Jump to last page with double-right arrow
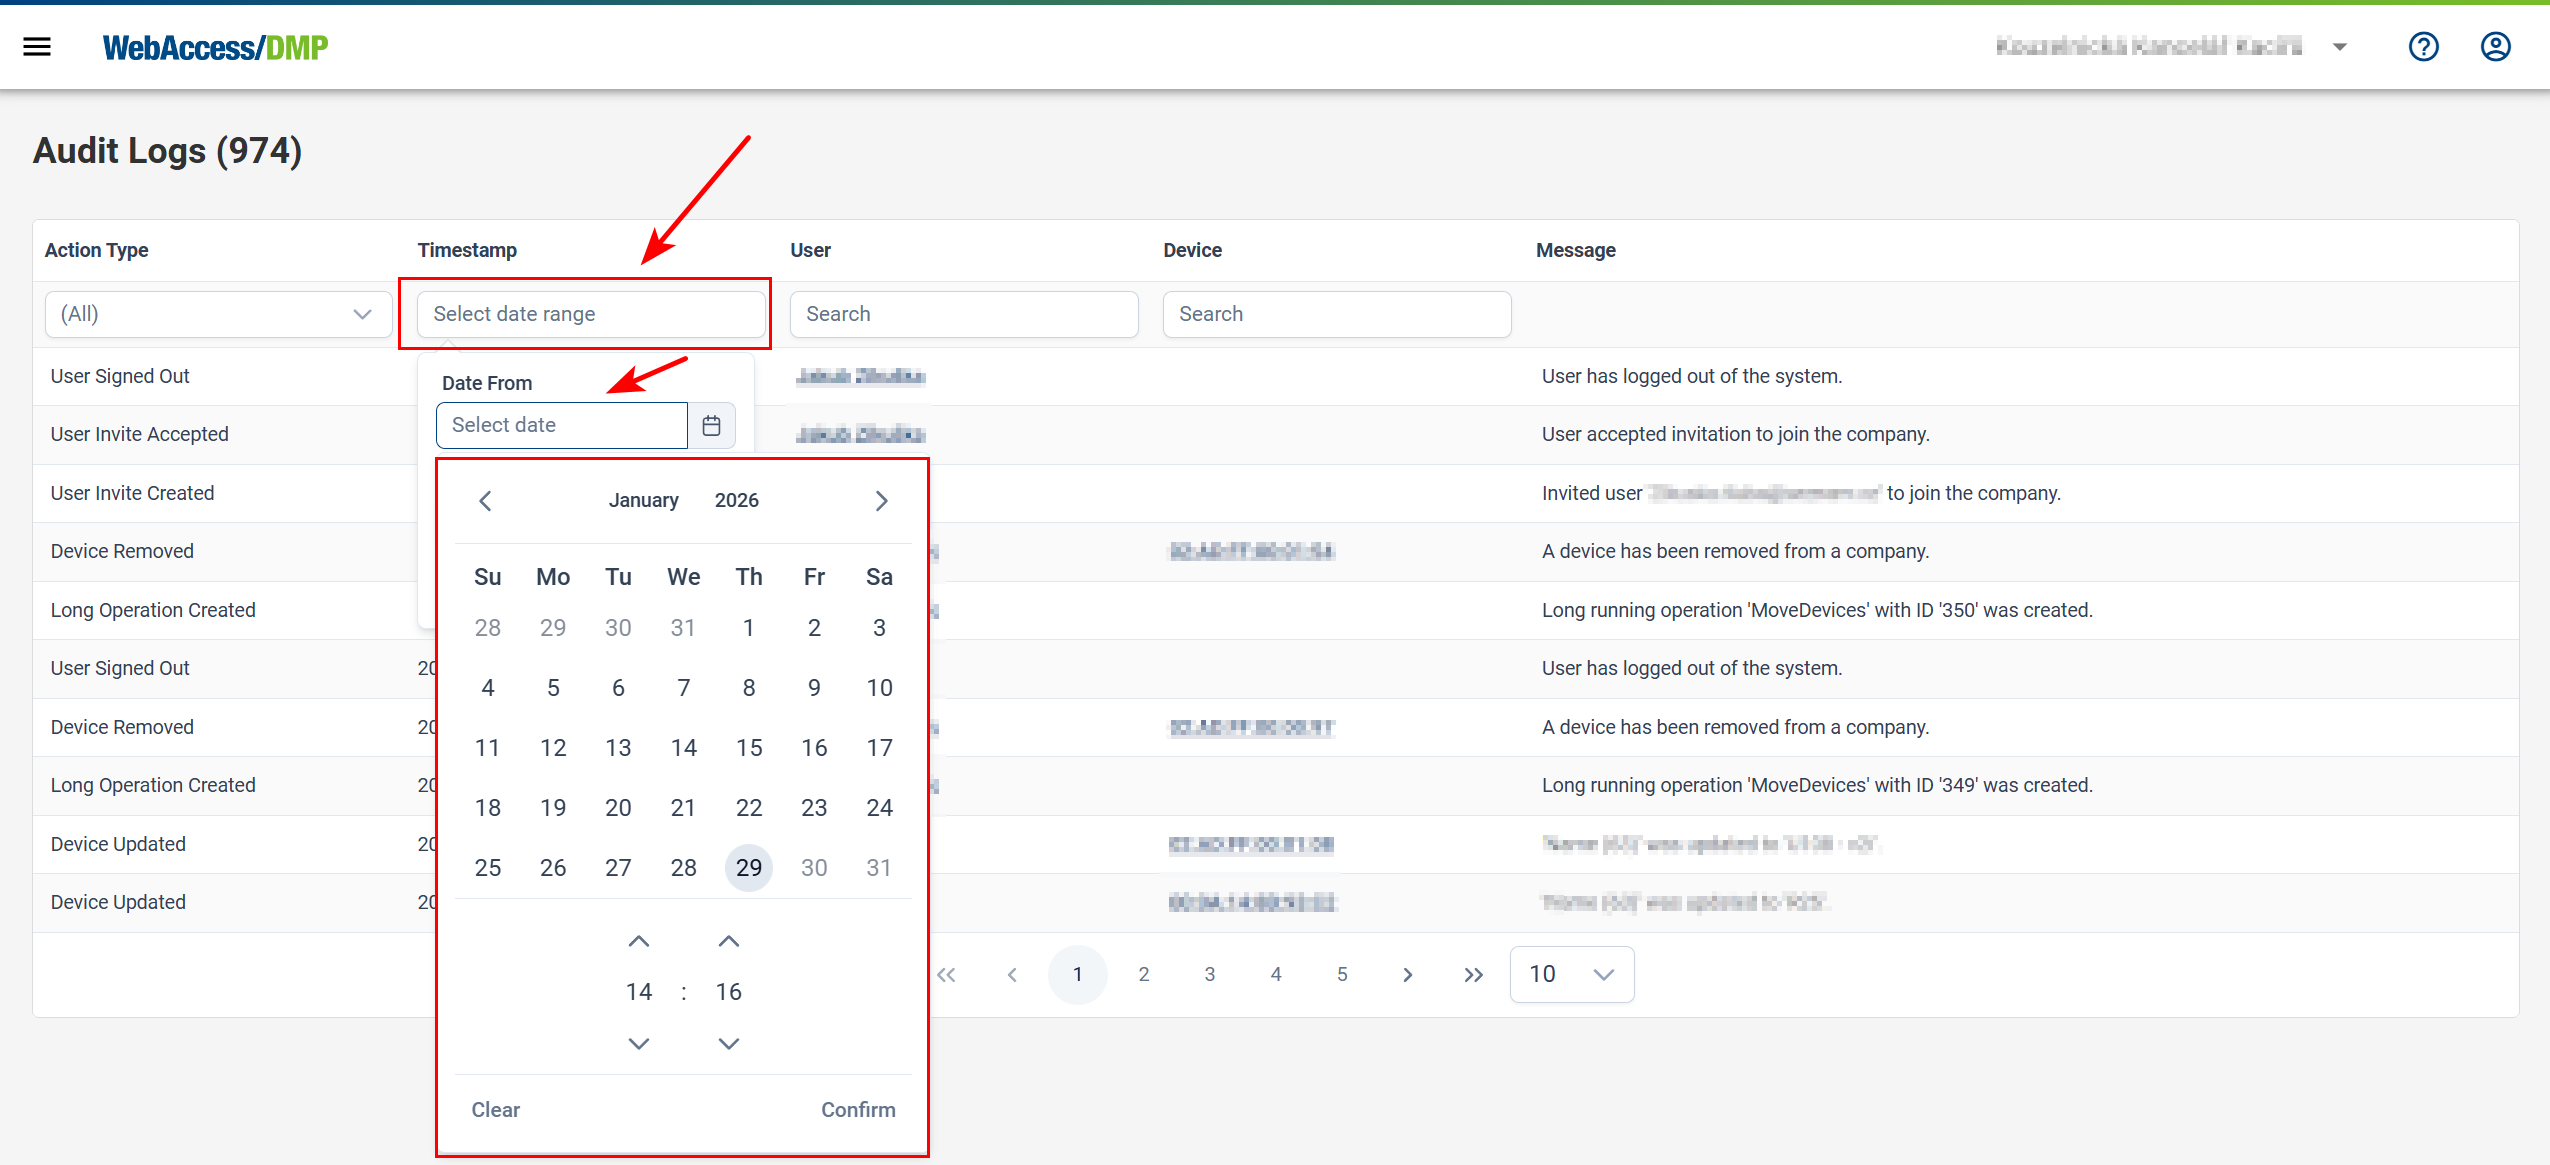This screenshot has width=2550, height=1165. click(1472, 973)
